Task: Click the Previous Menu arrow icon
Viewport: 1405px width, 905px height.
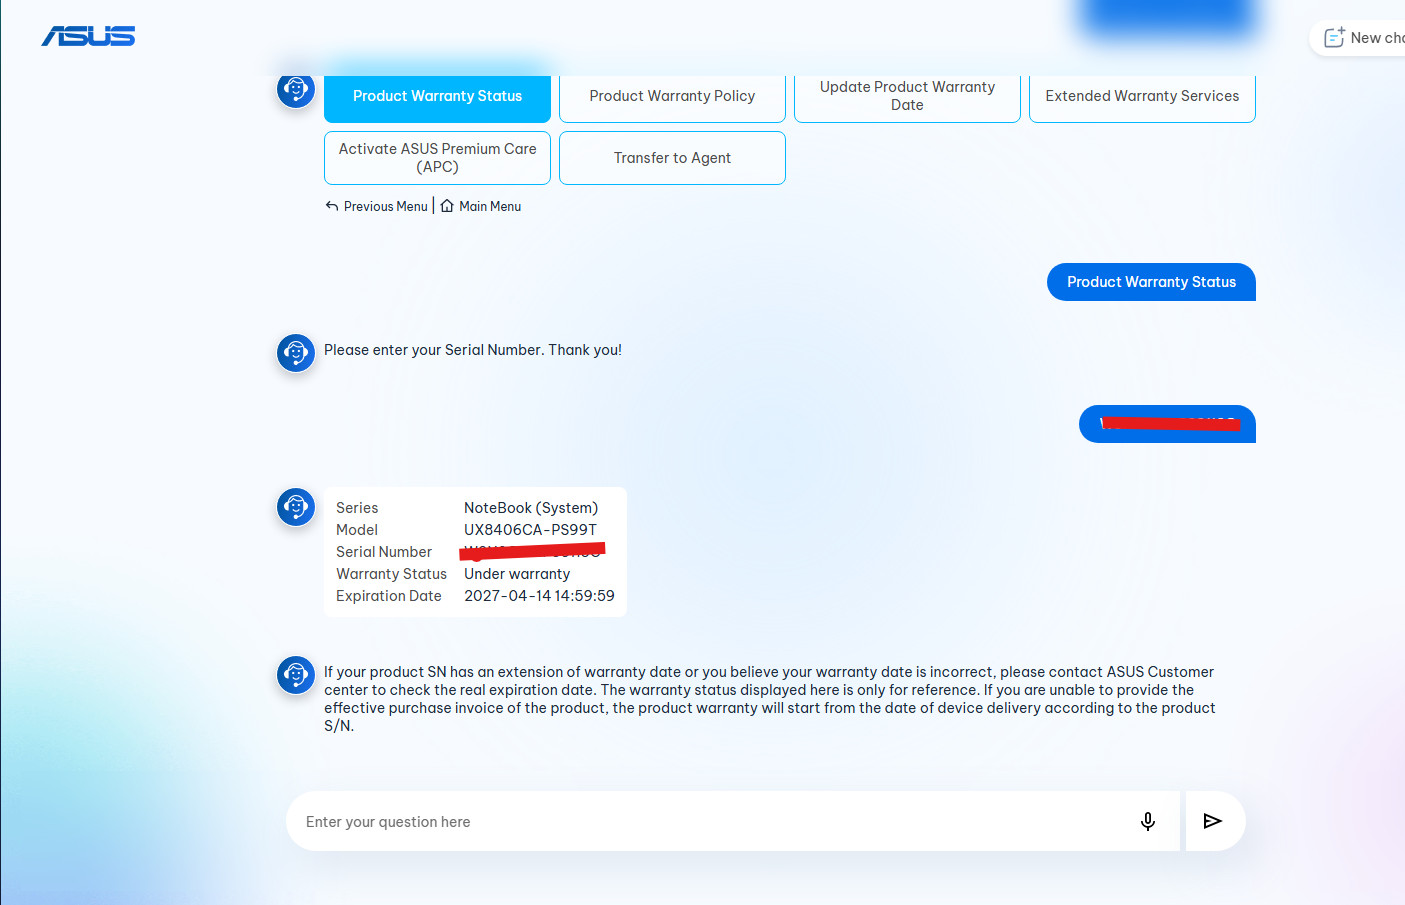Action: [332, 206]
